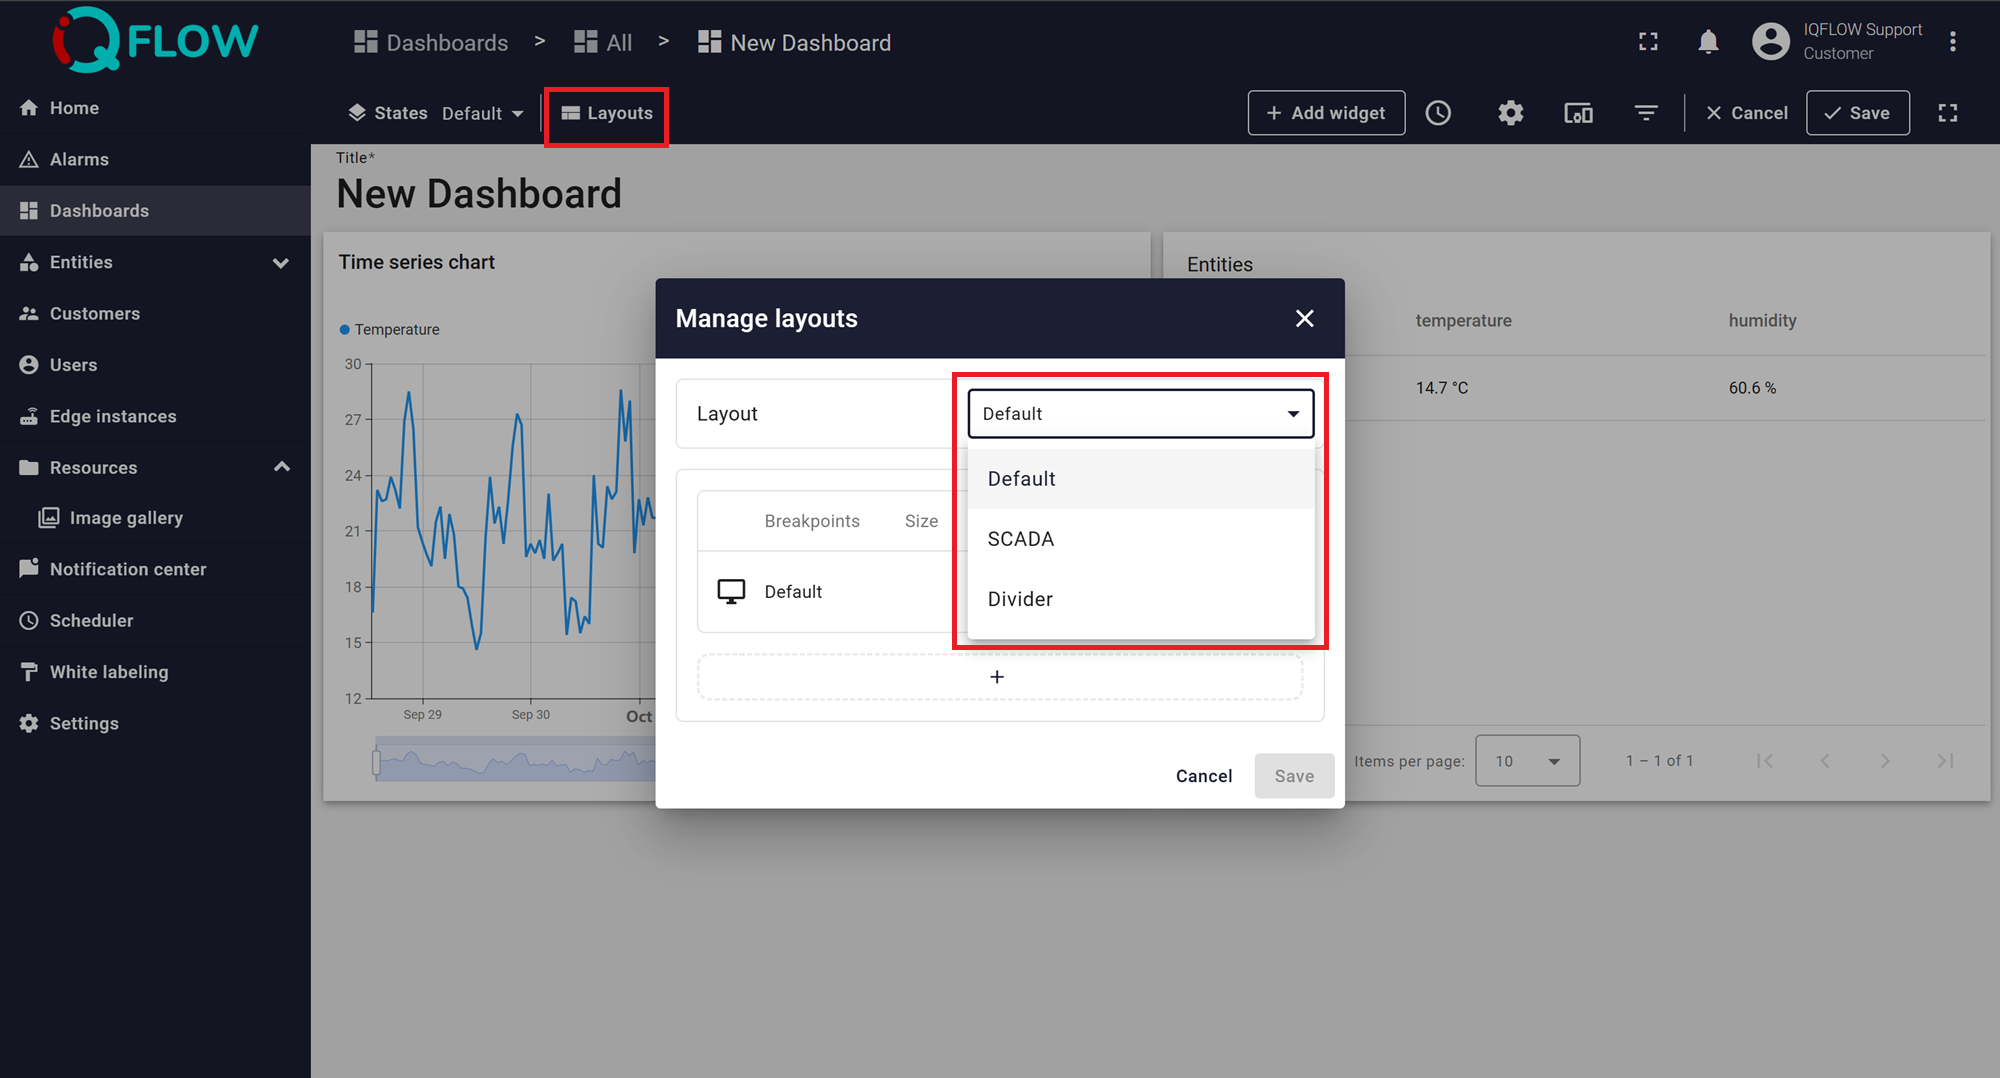Click the Add widget button
Viewport: 2000px width, 1078px height.
coord(1326,113)
